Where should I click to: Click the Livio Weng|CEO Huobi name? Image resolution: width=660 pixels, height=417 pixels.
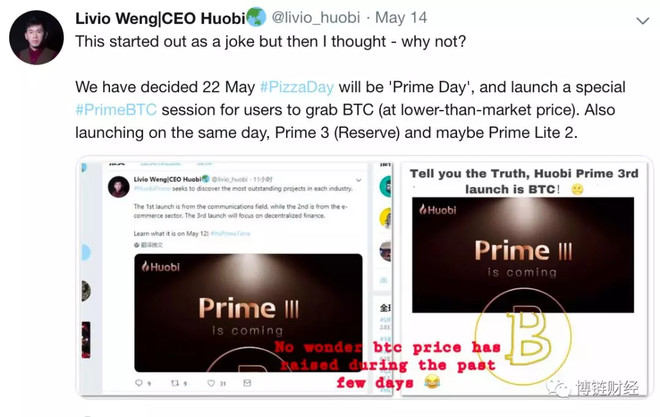[x=160, y=18]
